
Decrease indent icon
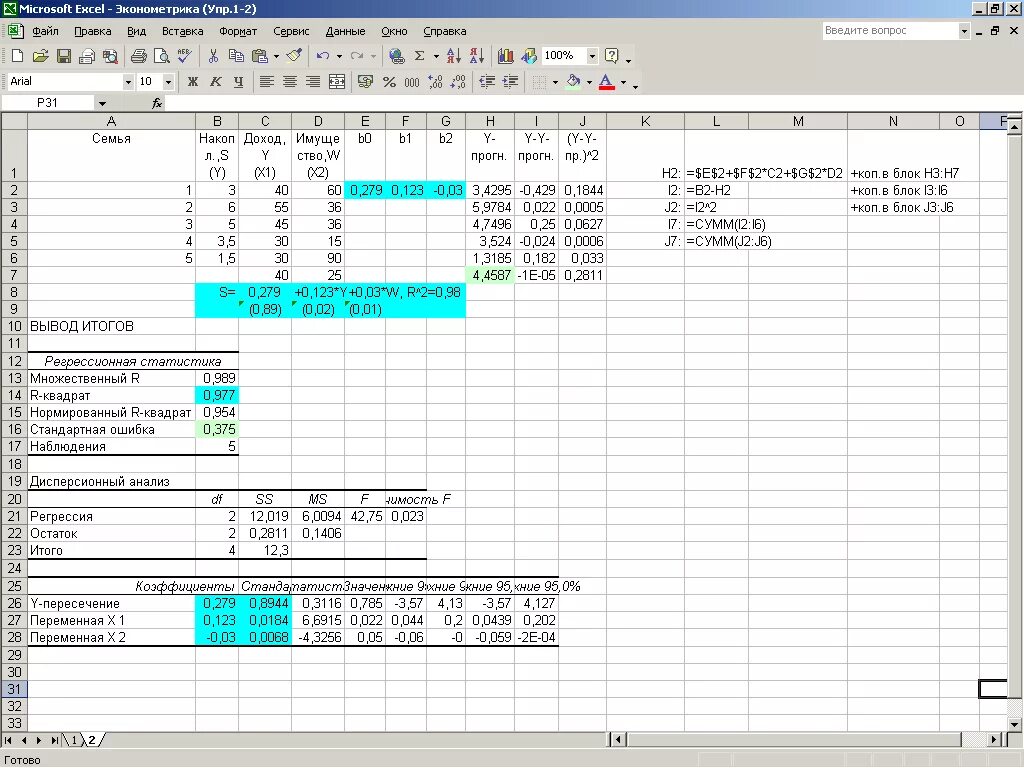[487, 82]
